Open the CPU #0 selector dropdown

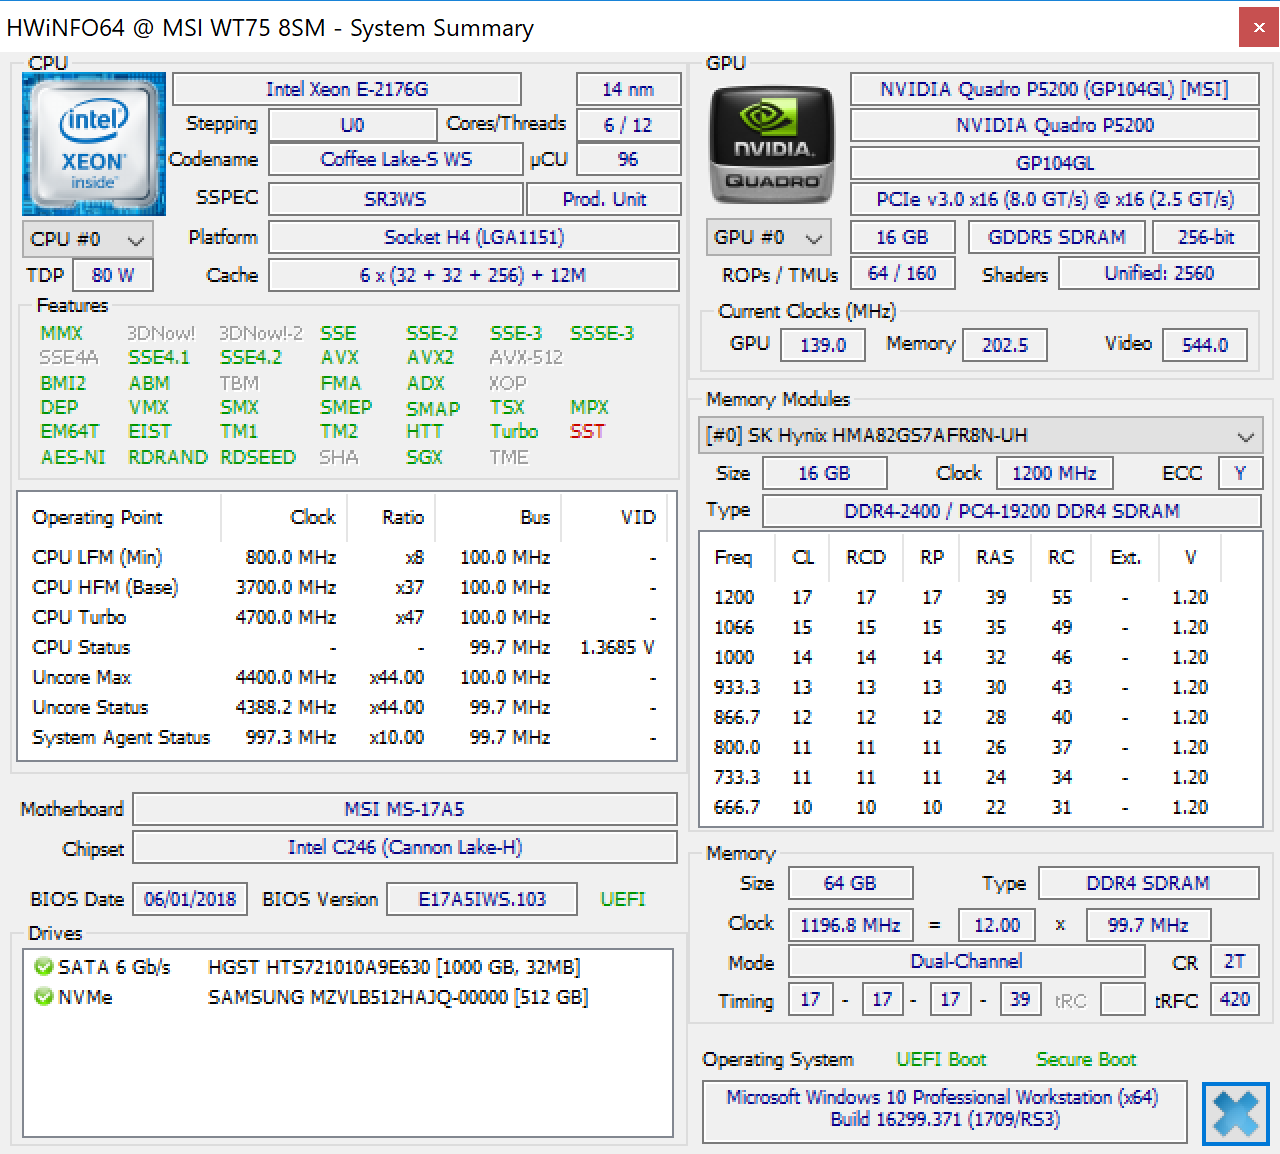(87, 240)
